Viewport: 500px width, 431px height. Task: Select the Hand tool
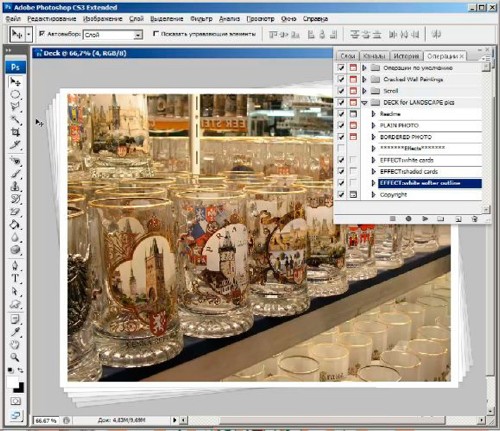pyautogui.click(x=15, y=344)
